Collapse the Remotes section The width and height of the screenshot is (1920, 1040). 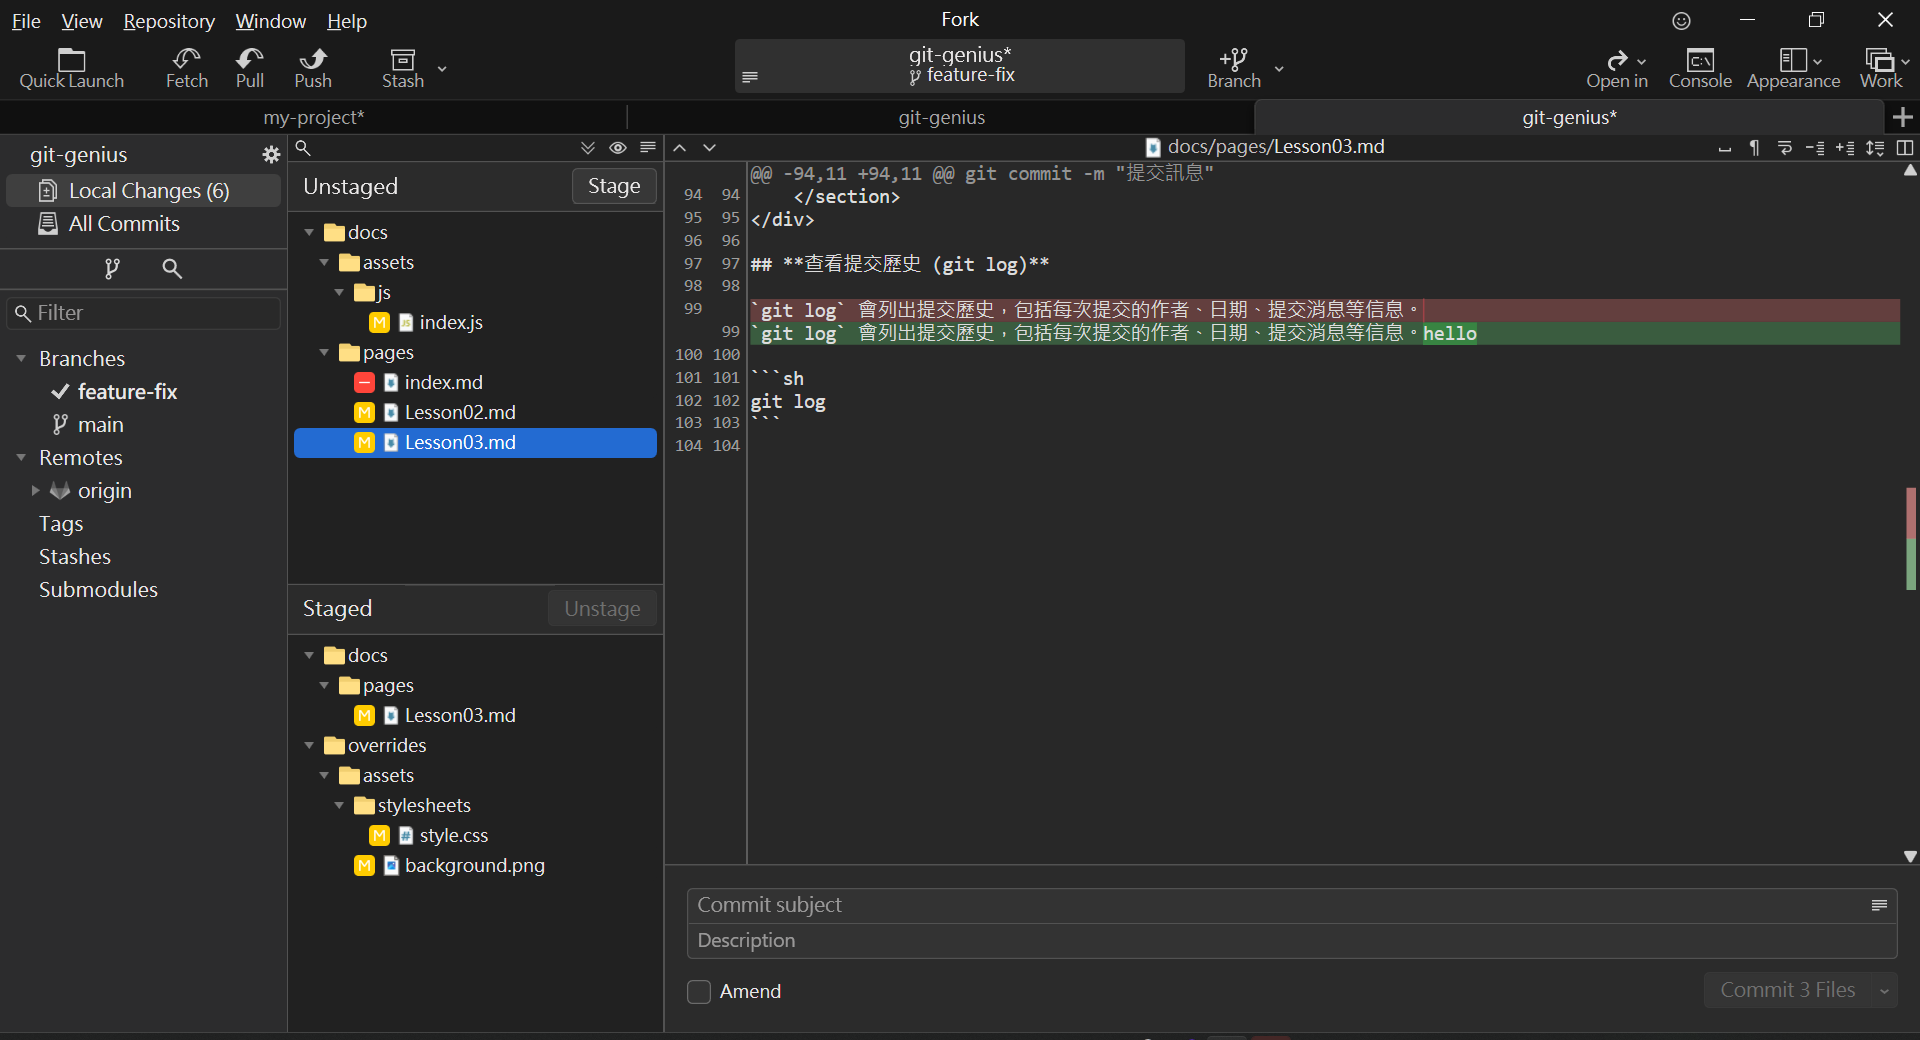coord(21,457)
